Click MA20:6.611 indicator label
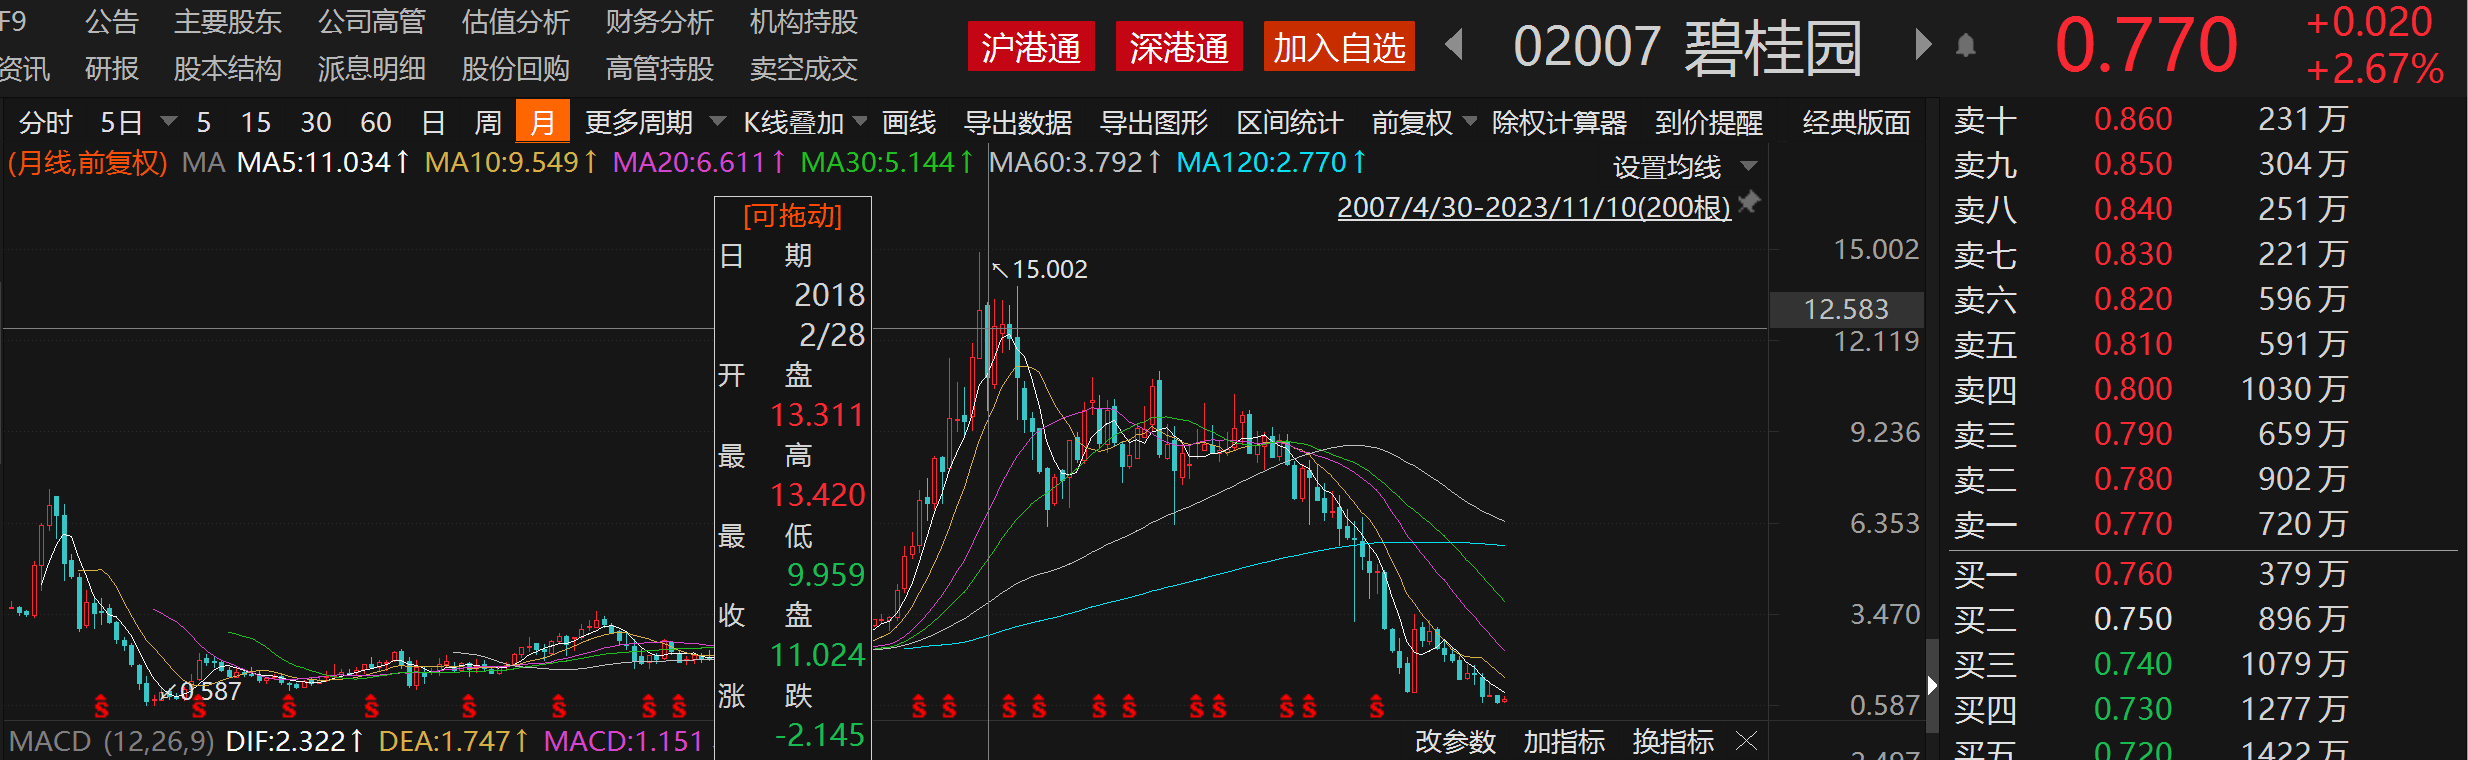The width and height of the screenshot is (2468, 760). 699,162
